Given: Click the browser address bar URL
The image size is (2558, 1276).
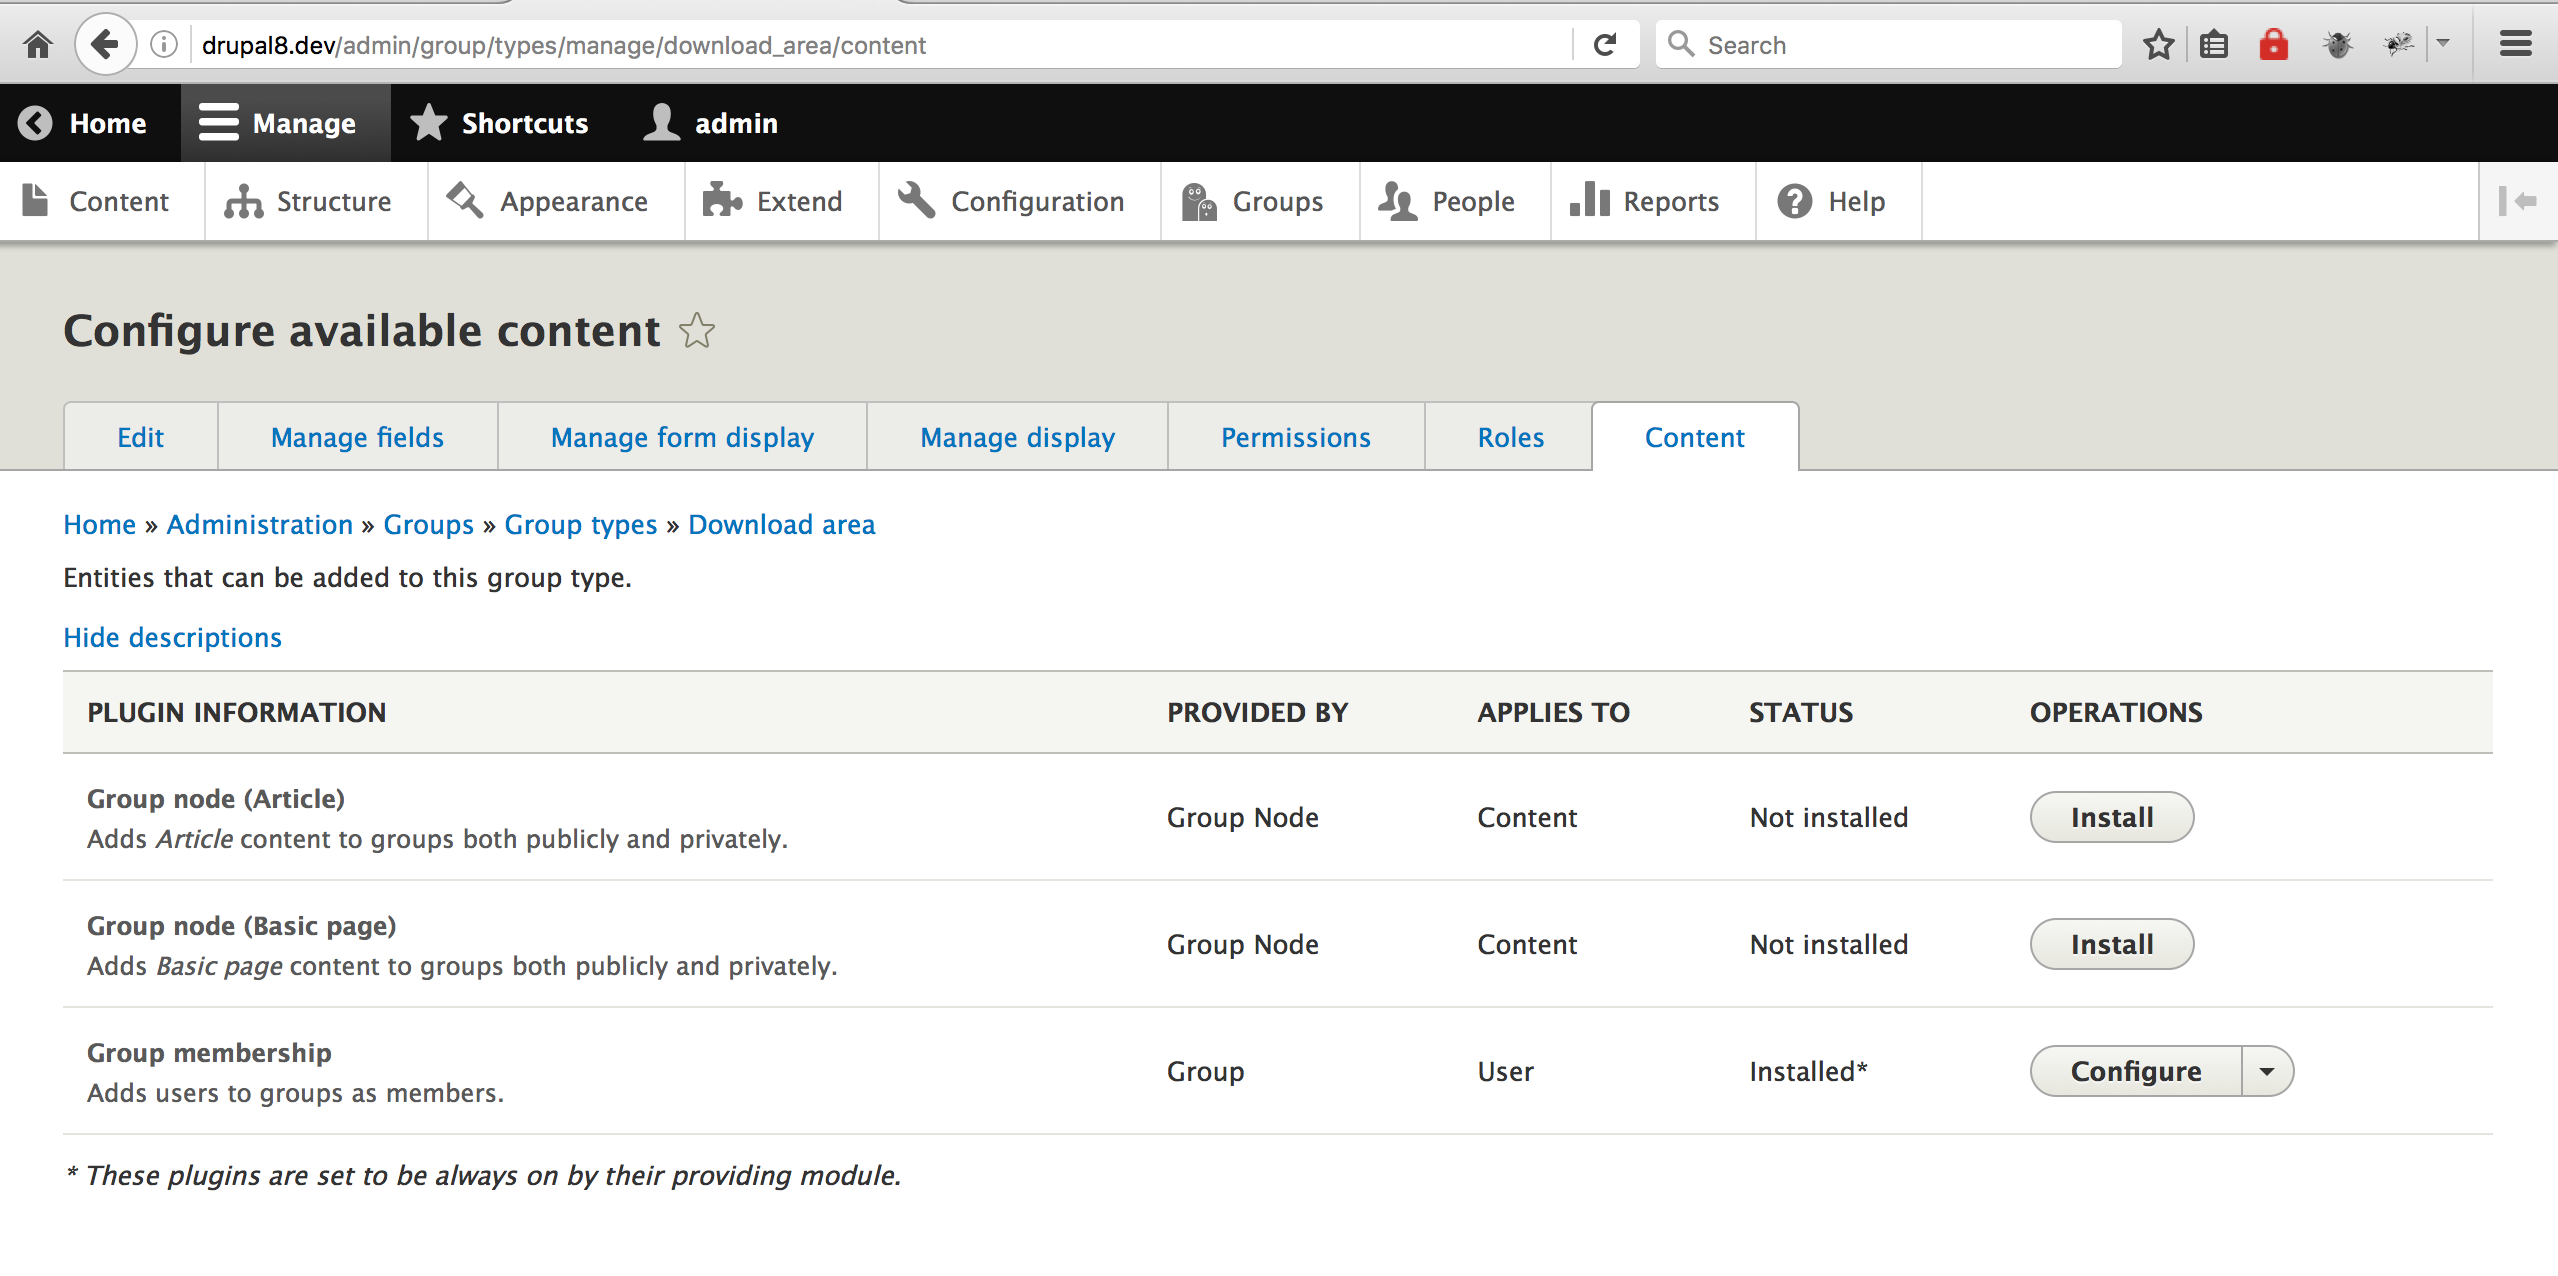Looking at the screenshot, I should coord(564,45).
